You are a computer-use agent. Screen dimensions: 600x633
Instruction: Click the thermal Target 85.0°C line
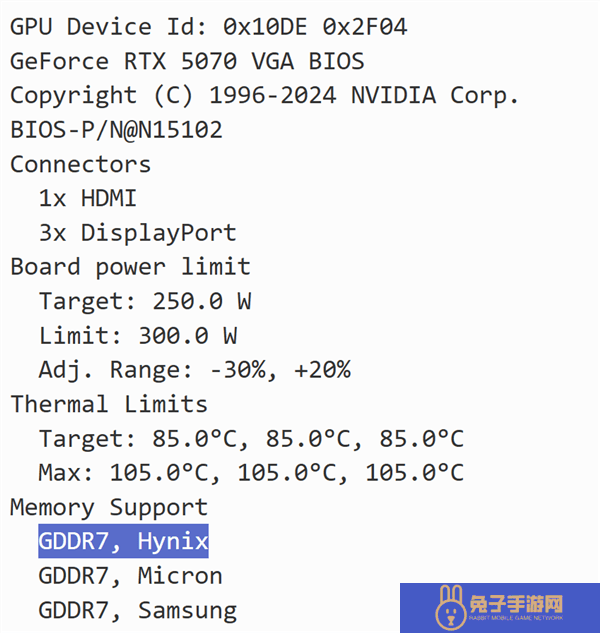click(x=252, y=439)
